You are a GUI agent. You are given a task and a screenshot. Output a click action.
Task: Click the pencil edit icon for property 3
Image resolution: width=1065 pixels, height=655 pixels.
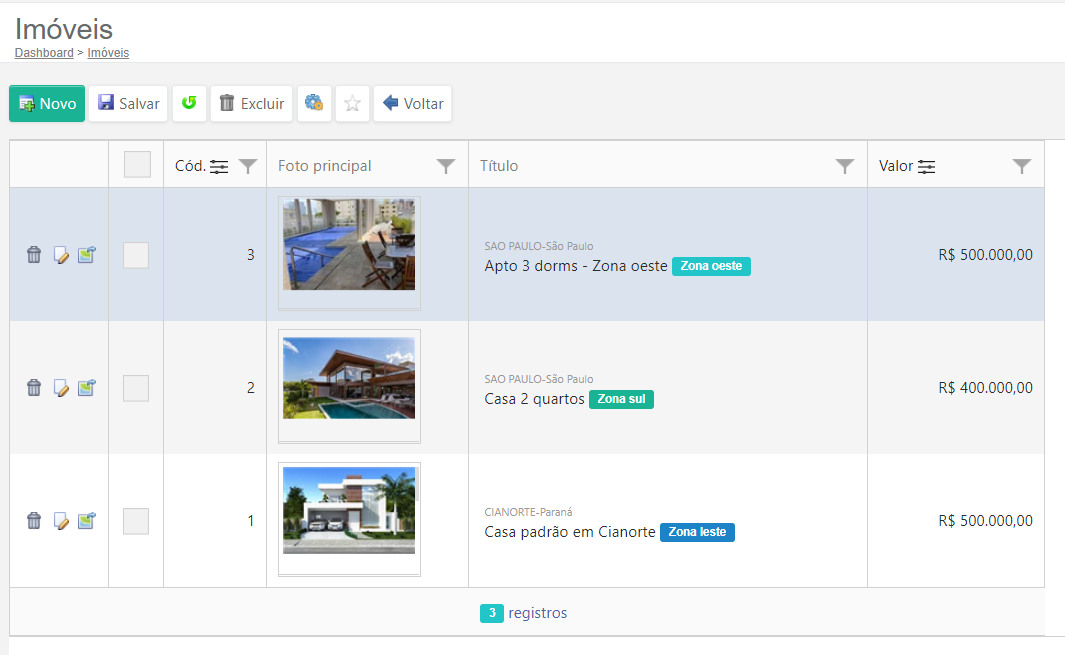click(61, 255)
